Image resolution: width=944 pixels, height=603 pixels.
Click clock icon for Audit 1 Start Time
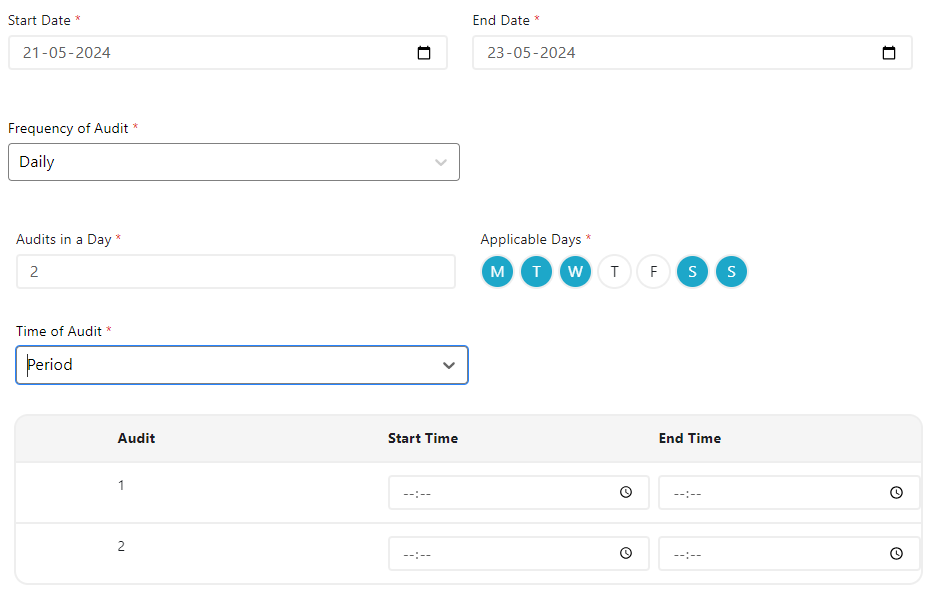tap(626, 493)
